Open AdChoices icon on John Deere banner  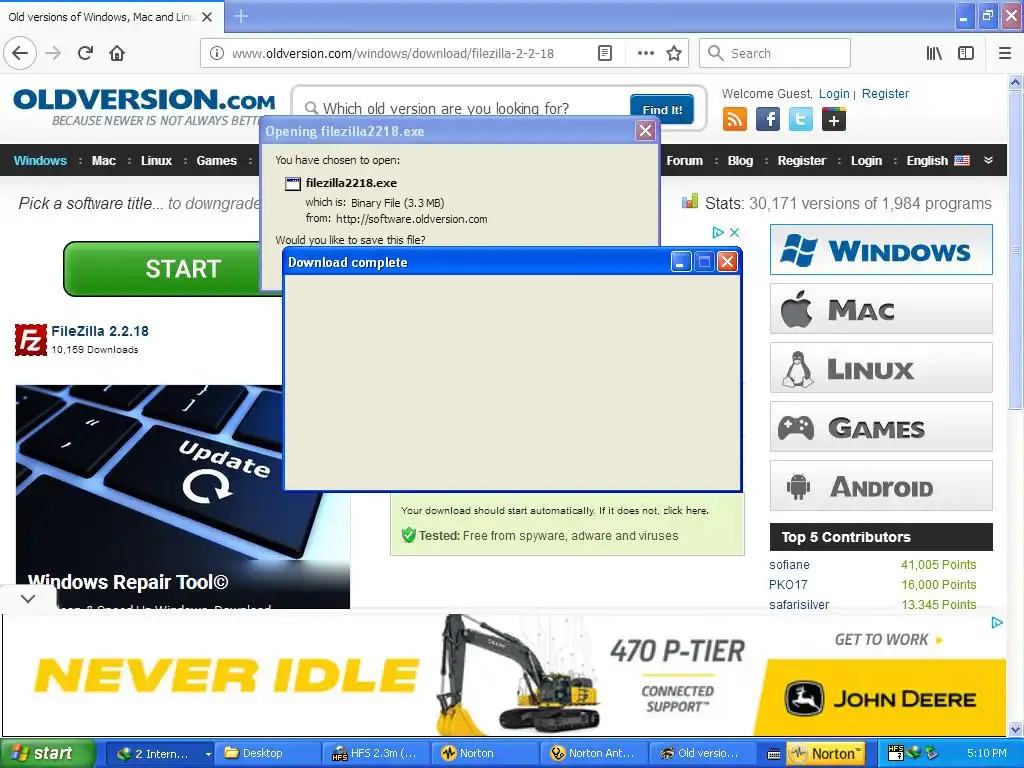coord(997,622)
